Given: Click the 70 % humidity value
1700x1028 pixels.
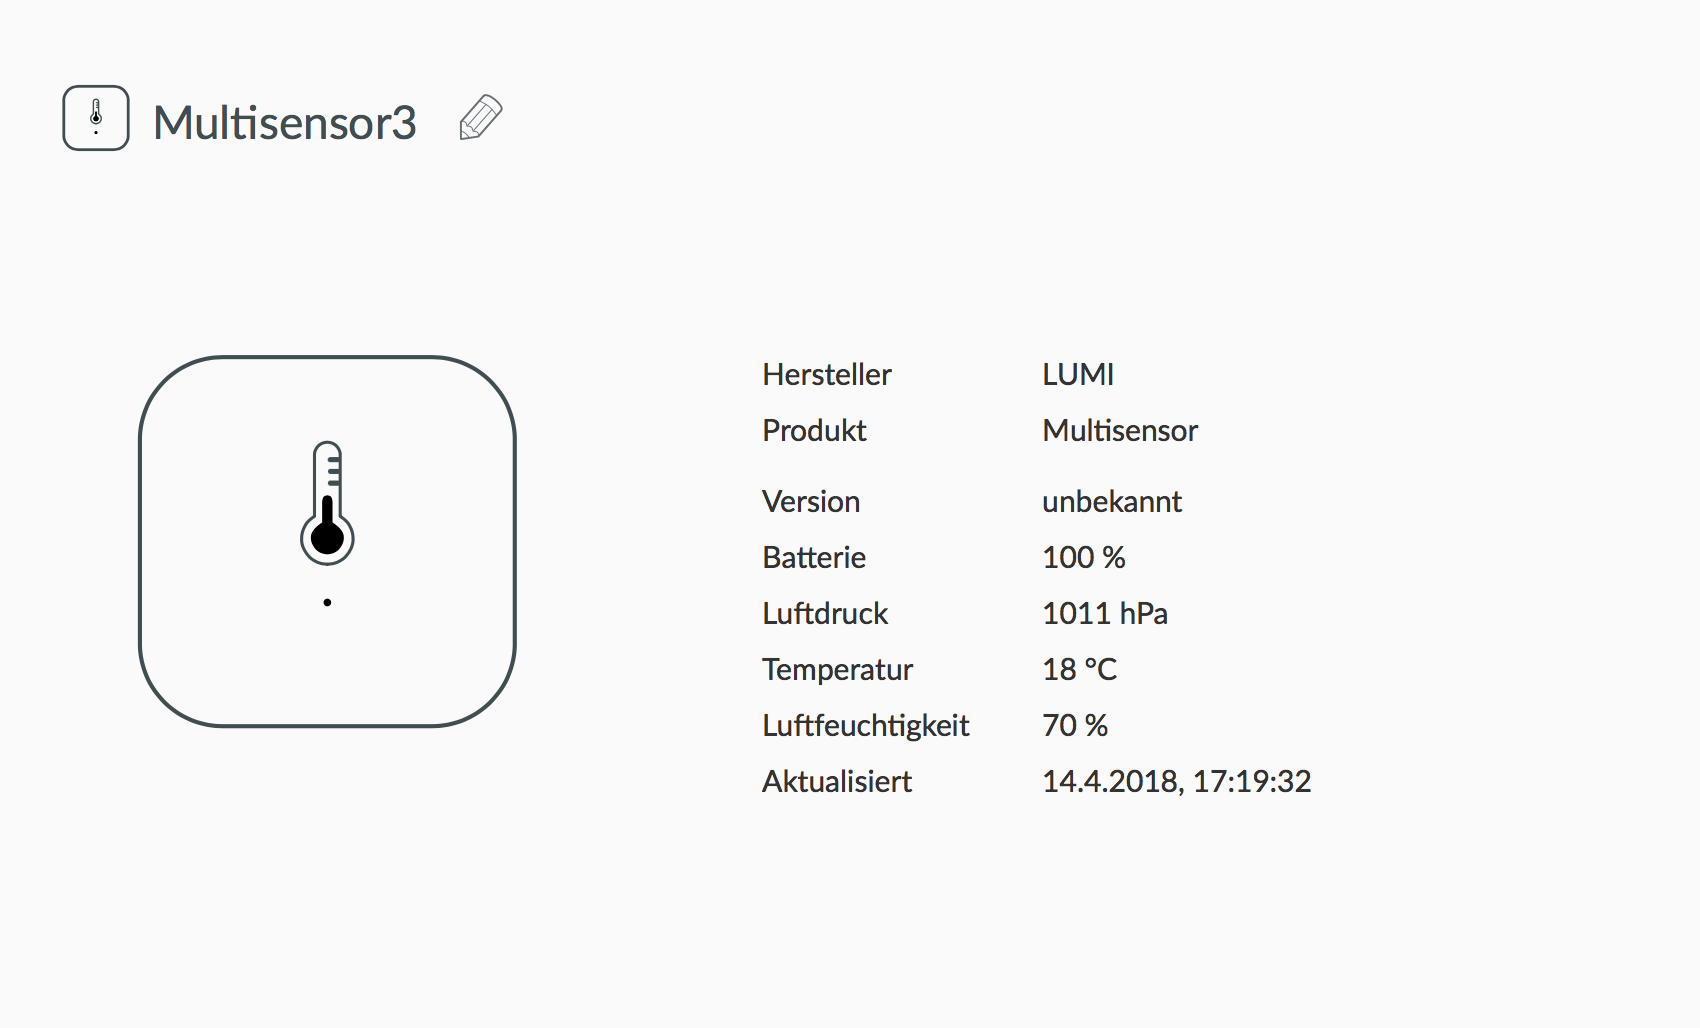Looking at the screenshot, I should click(1075, 725).
